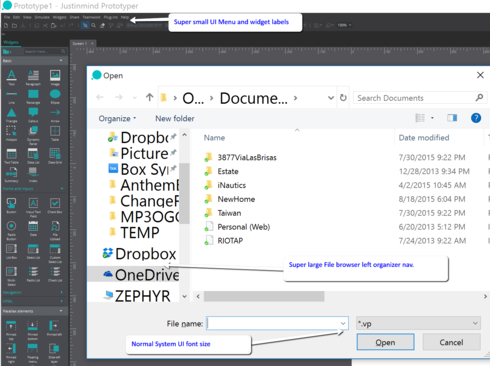Select the Callout widget
The height and width of the screenshot is (366, 490).
click(x=33, y=115)
